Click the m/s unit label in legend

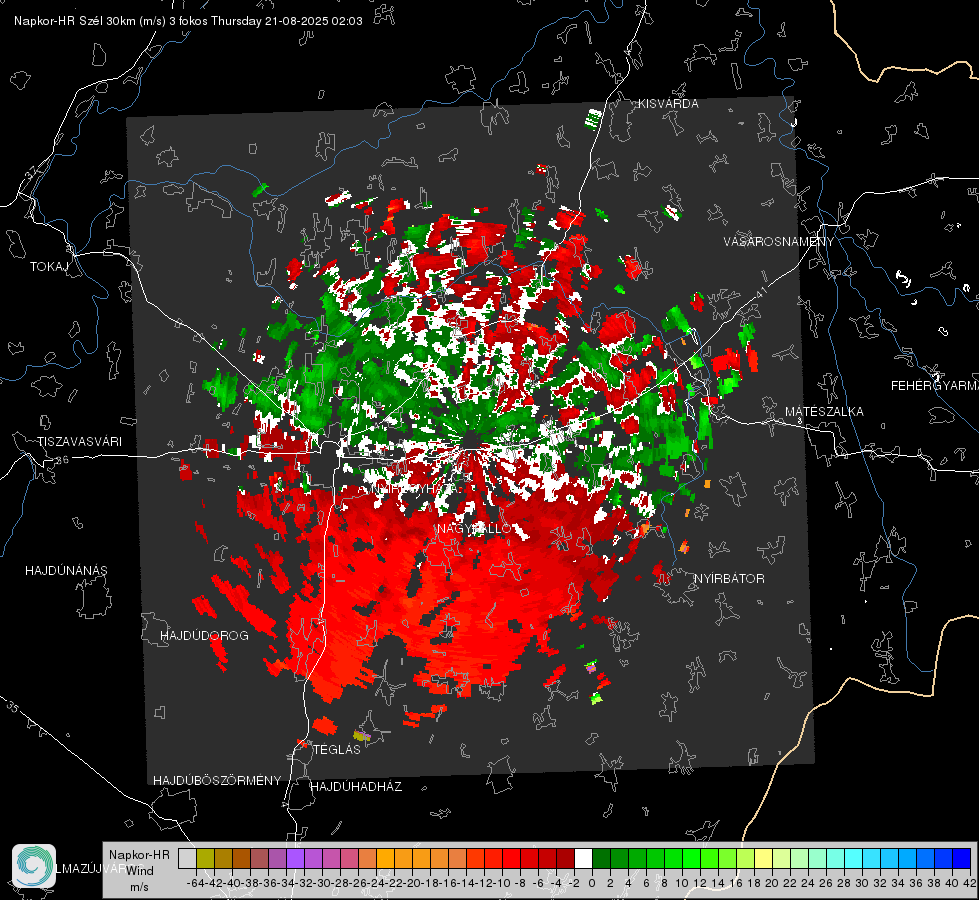tap(139, 887)
